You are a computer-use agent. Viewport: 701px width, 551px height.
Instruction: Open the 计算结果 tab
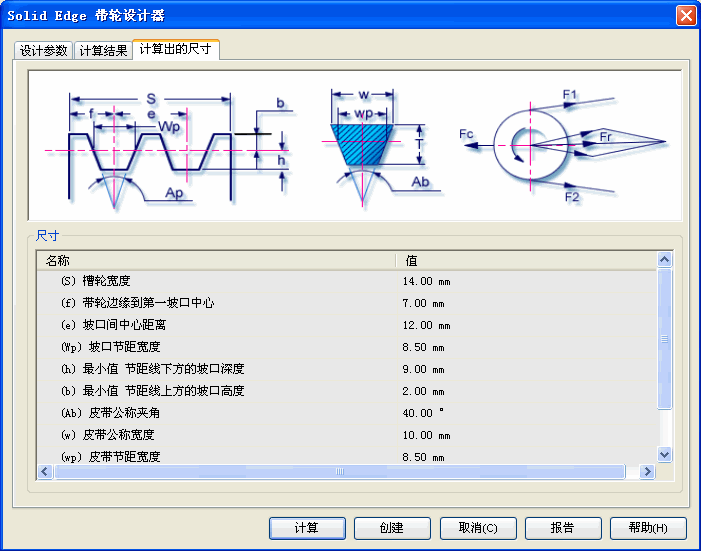click(103, 51)
